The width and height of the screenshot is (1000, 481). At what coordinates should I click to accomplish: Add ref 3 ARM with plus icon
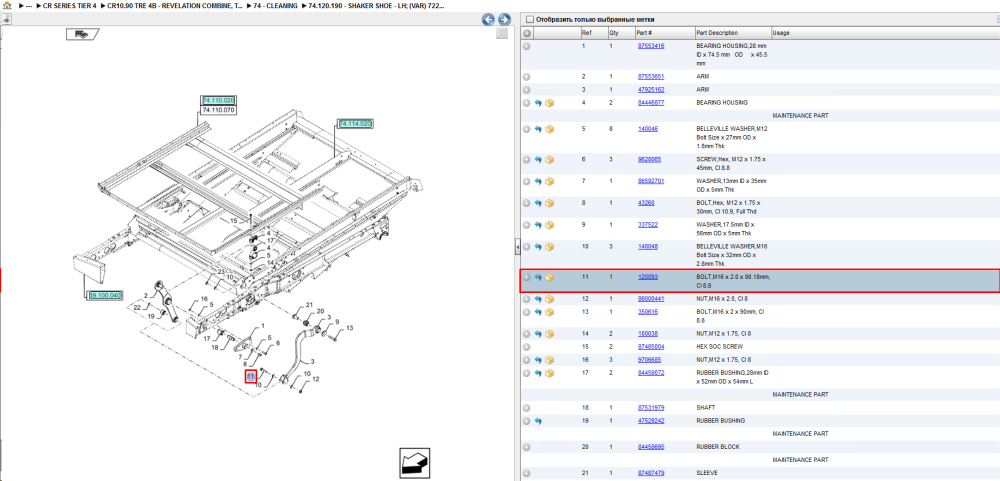click(x=527, y=89)
